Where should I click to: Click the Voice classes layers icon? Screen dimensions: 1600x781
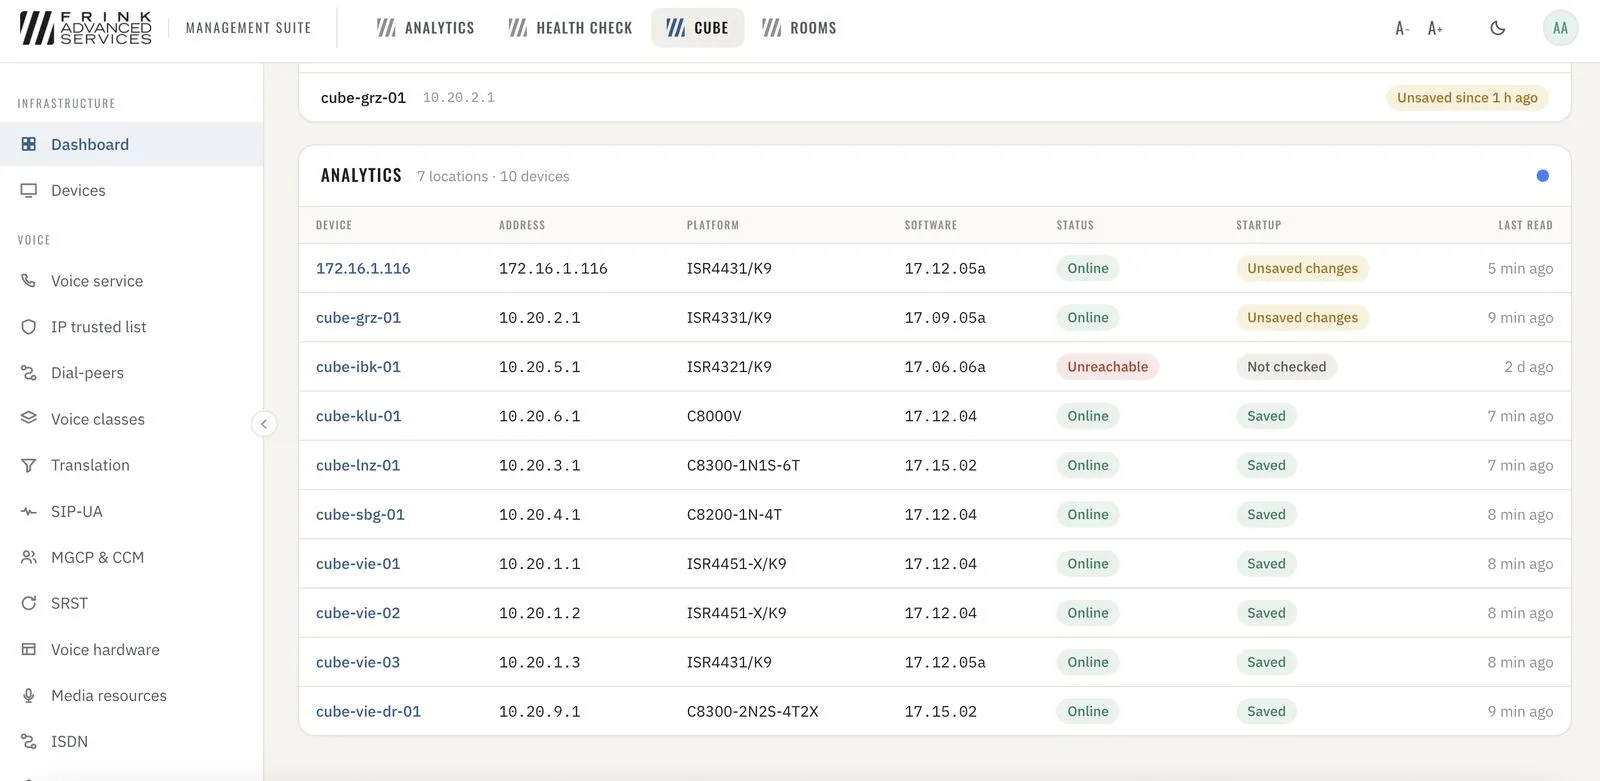(29, 419)
